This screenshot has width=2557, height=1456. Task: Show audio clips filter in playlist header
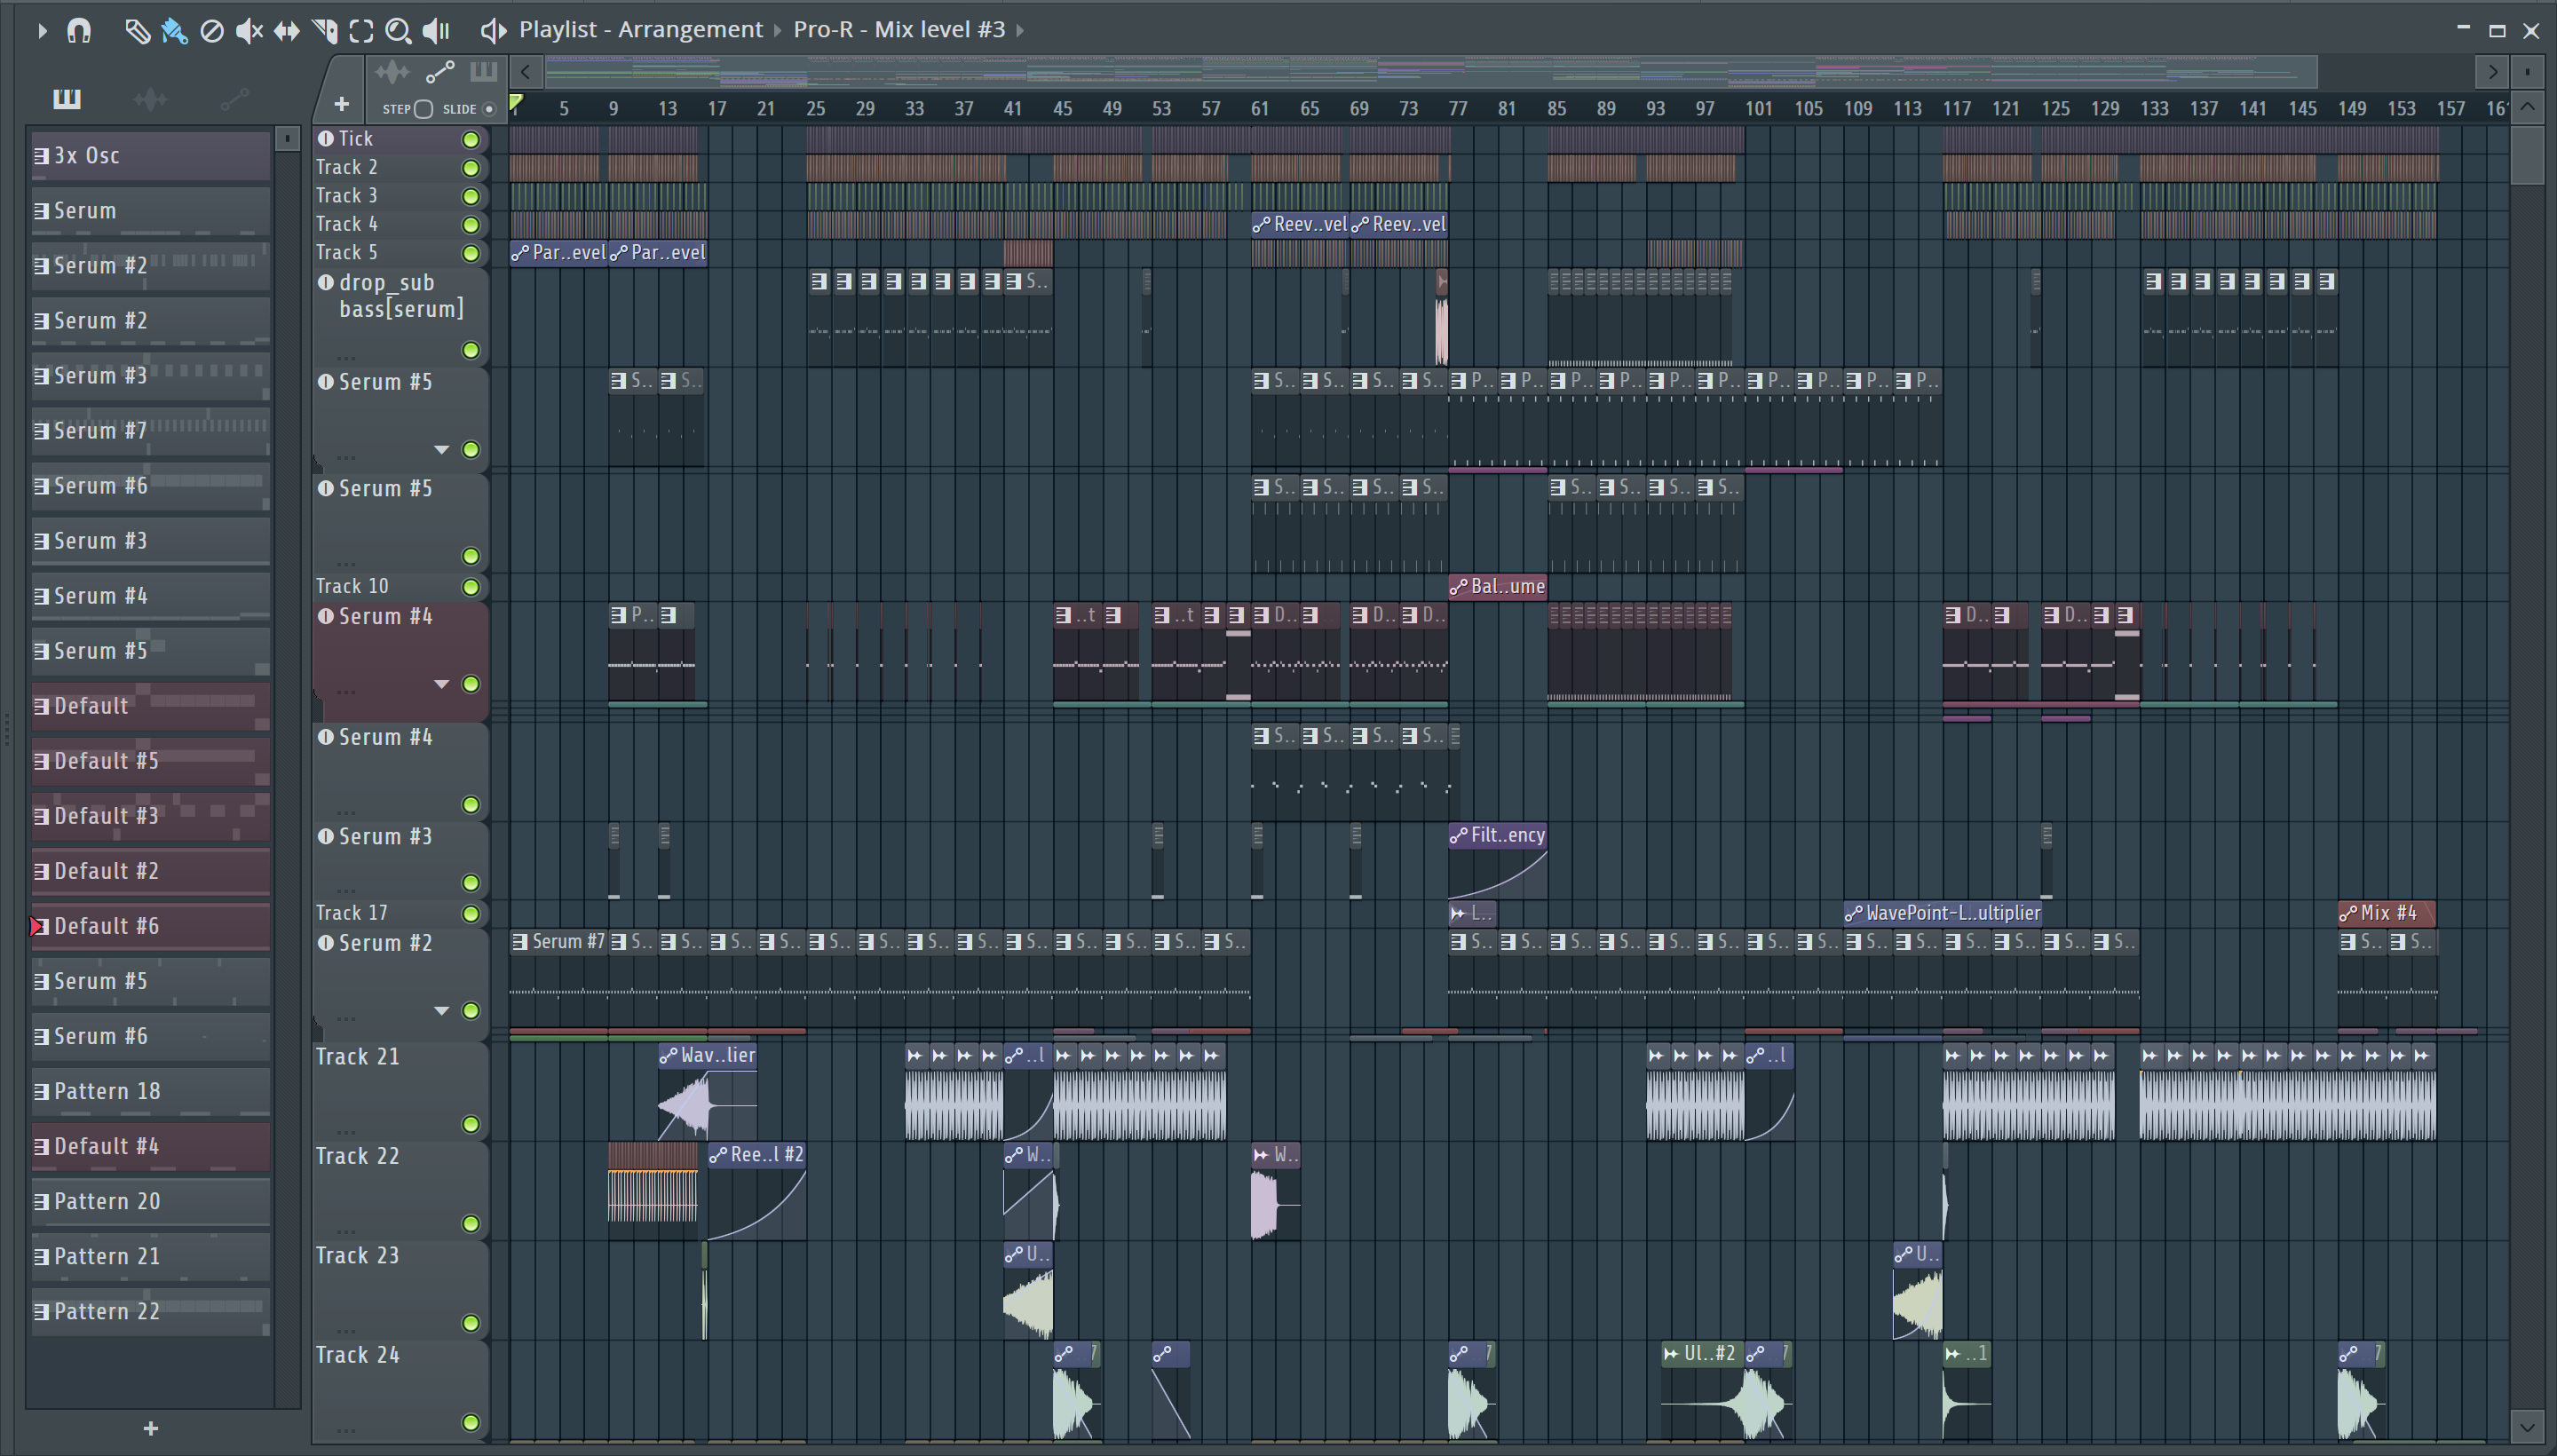(x=392, y=71)
